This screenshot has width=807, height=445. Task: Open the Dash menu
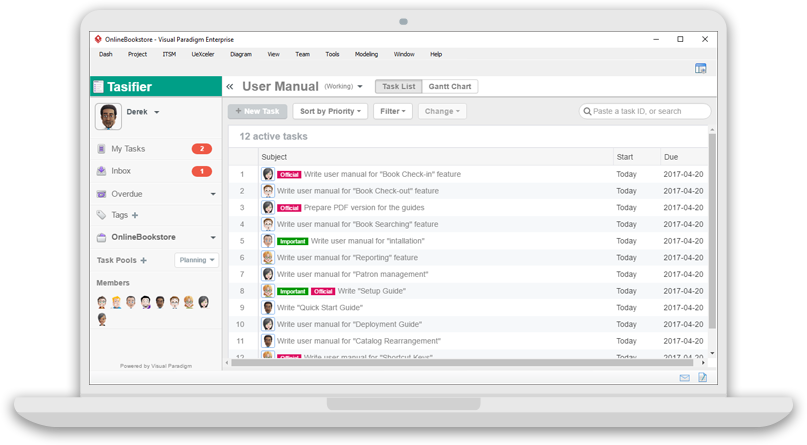pyautogui.click(x=106, y=54)
